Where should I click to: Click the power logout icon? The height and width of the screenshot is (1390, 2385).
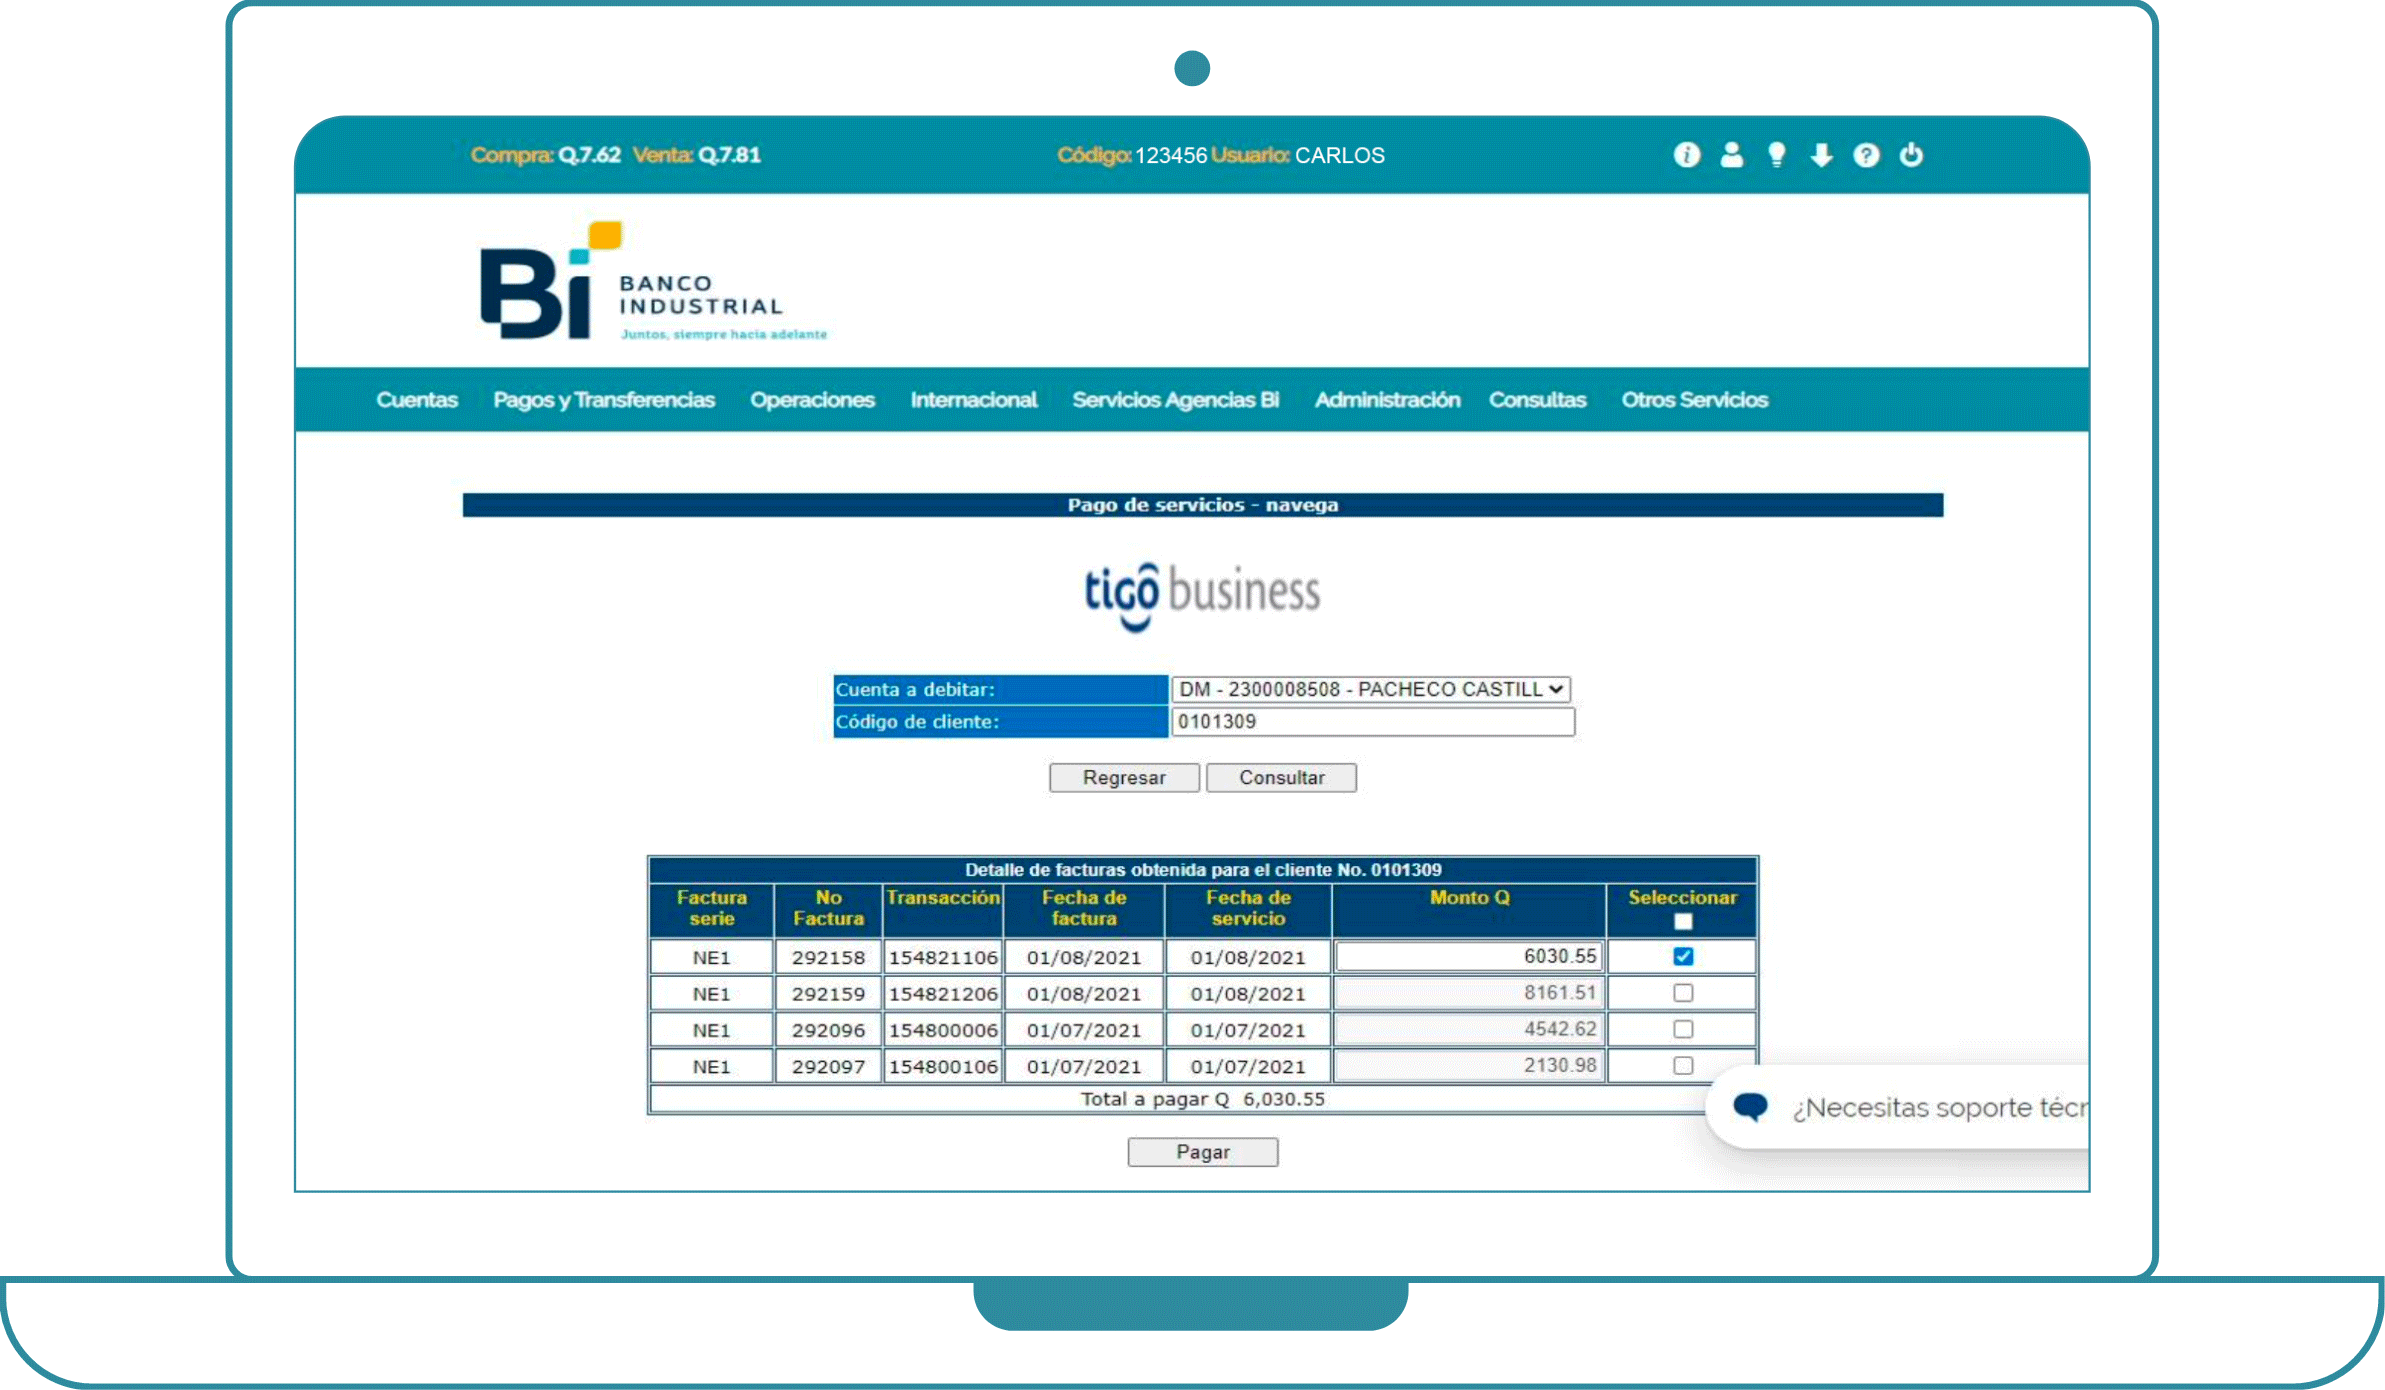[x=1911, y=155]
